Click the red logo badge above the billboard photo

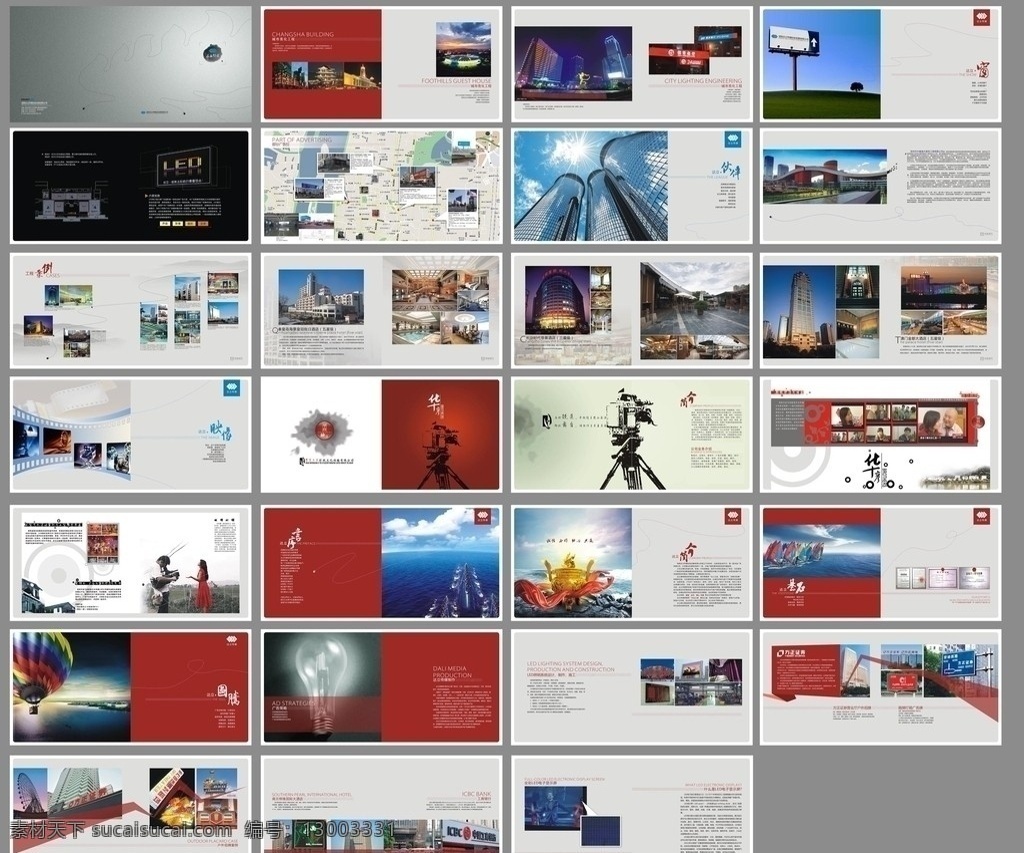click(x=982, y=18)
